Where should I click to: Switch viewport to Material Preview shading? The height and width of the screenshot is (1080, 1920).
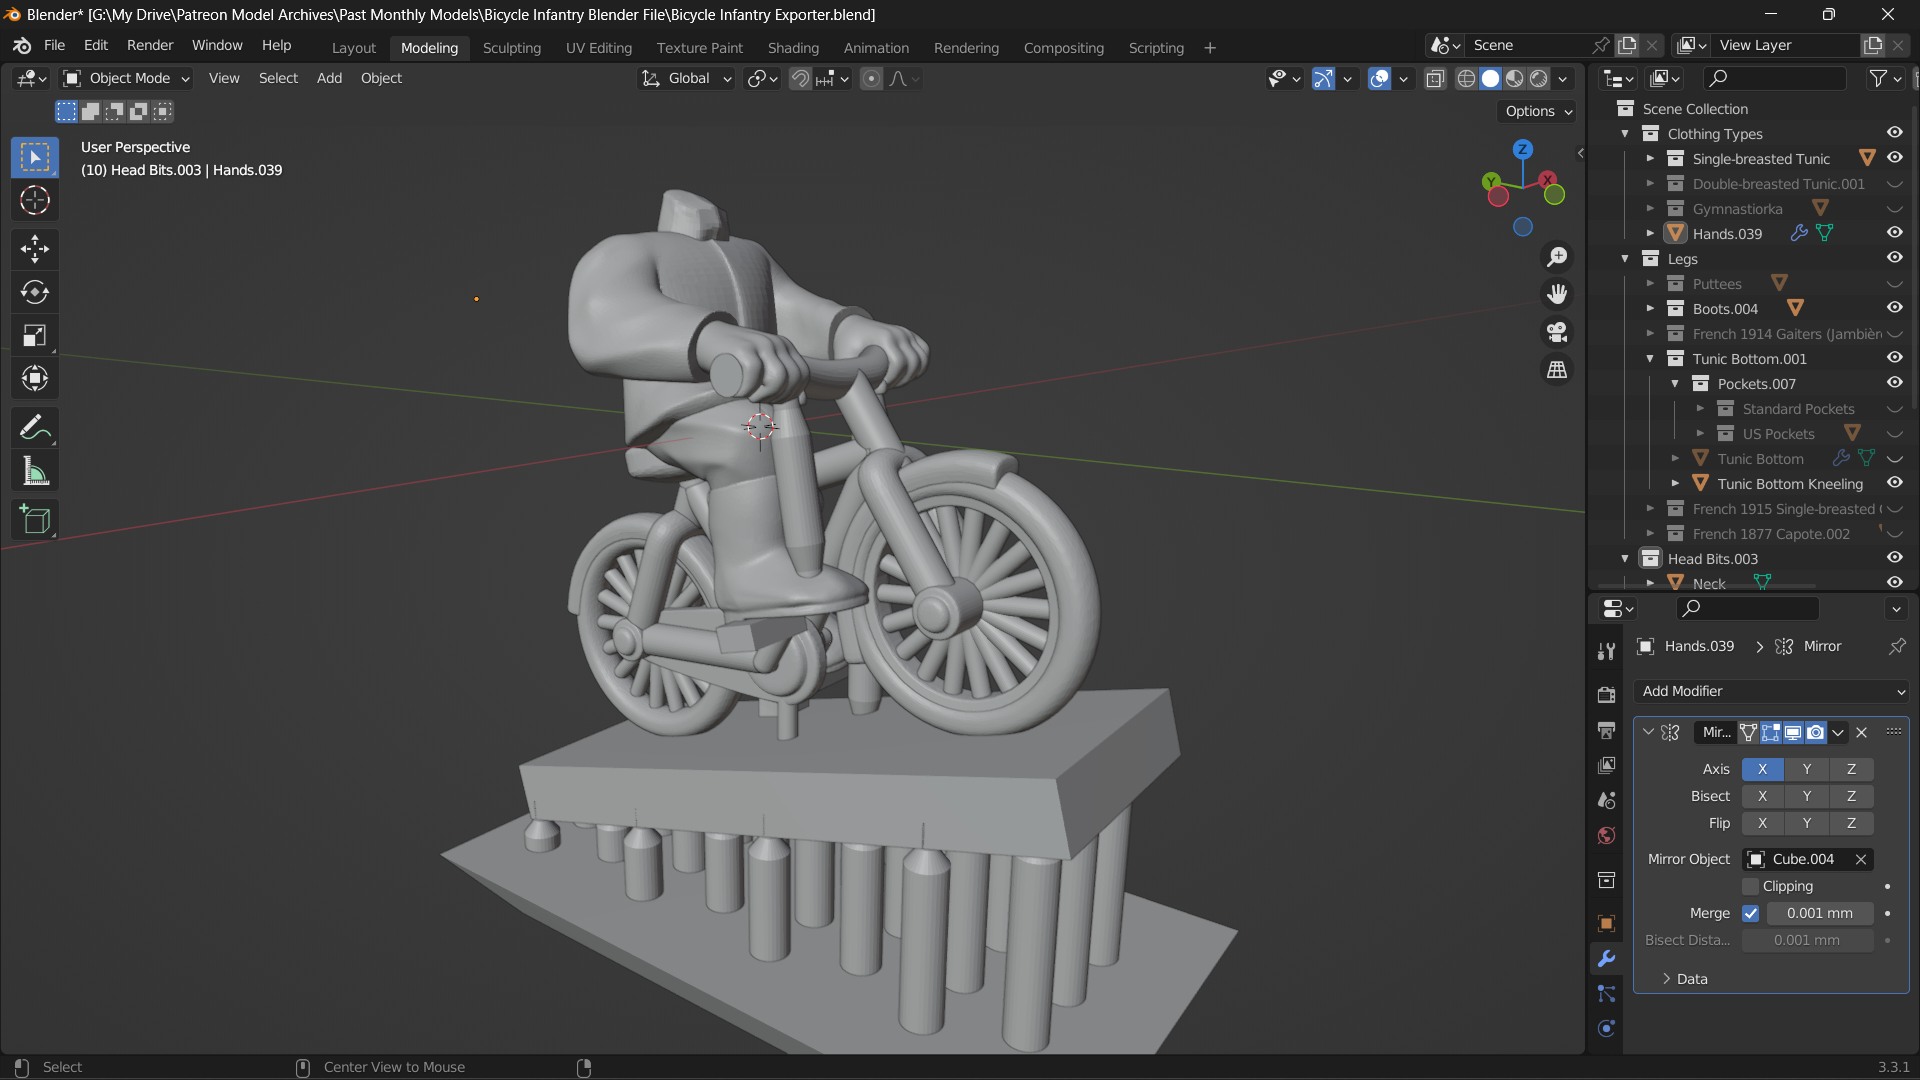[1514, 78]
